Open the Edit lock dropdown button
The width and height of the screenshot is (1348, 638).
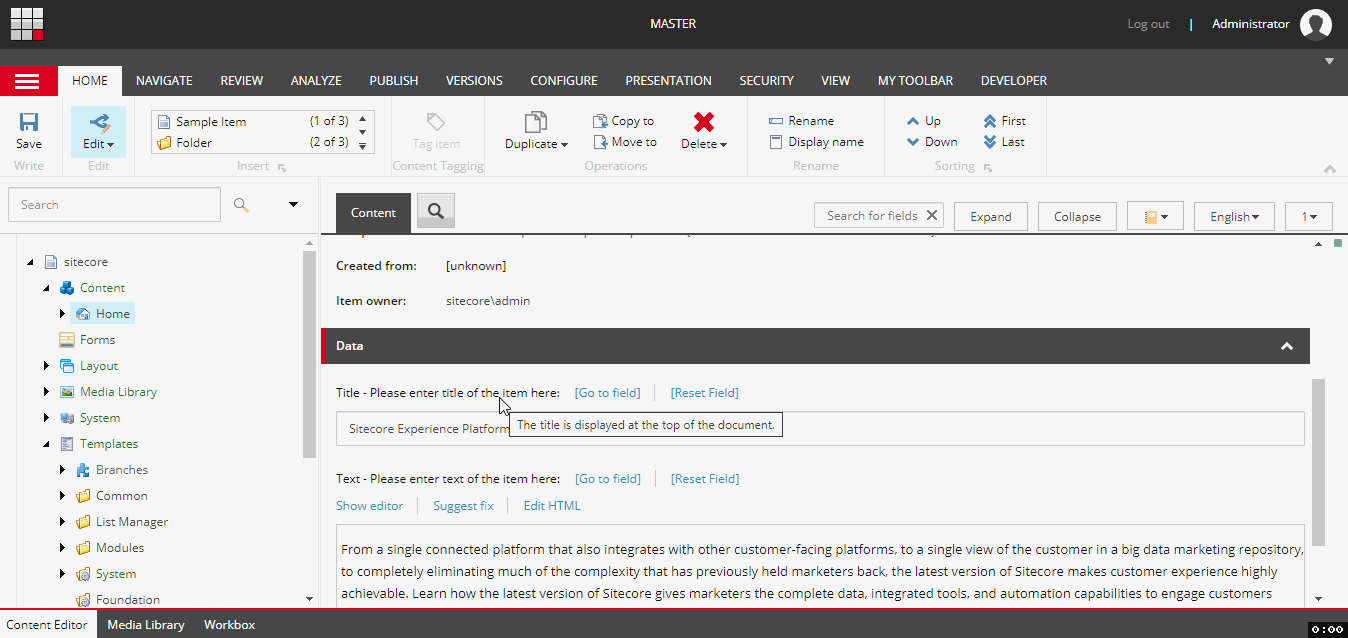pyautogui.click(x=98, y=132)
